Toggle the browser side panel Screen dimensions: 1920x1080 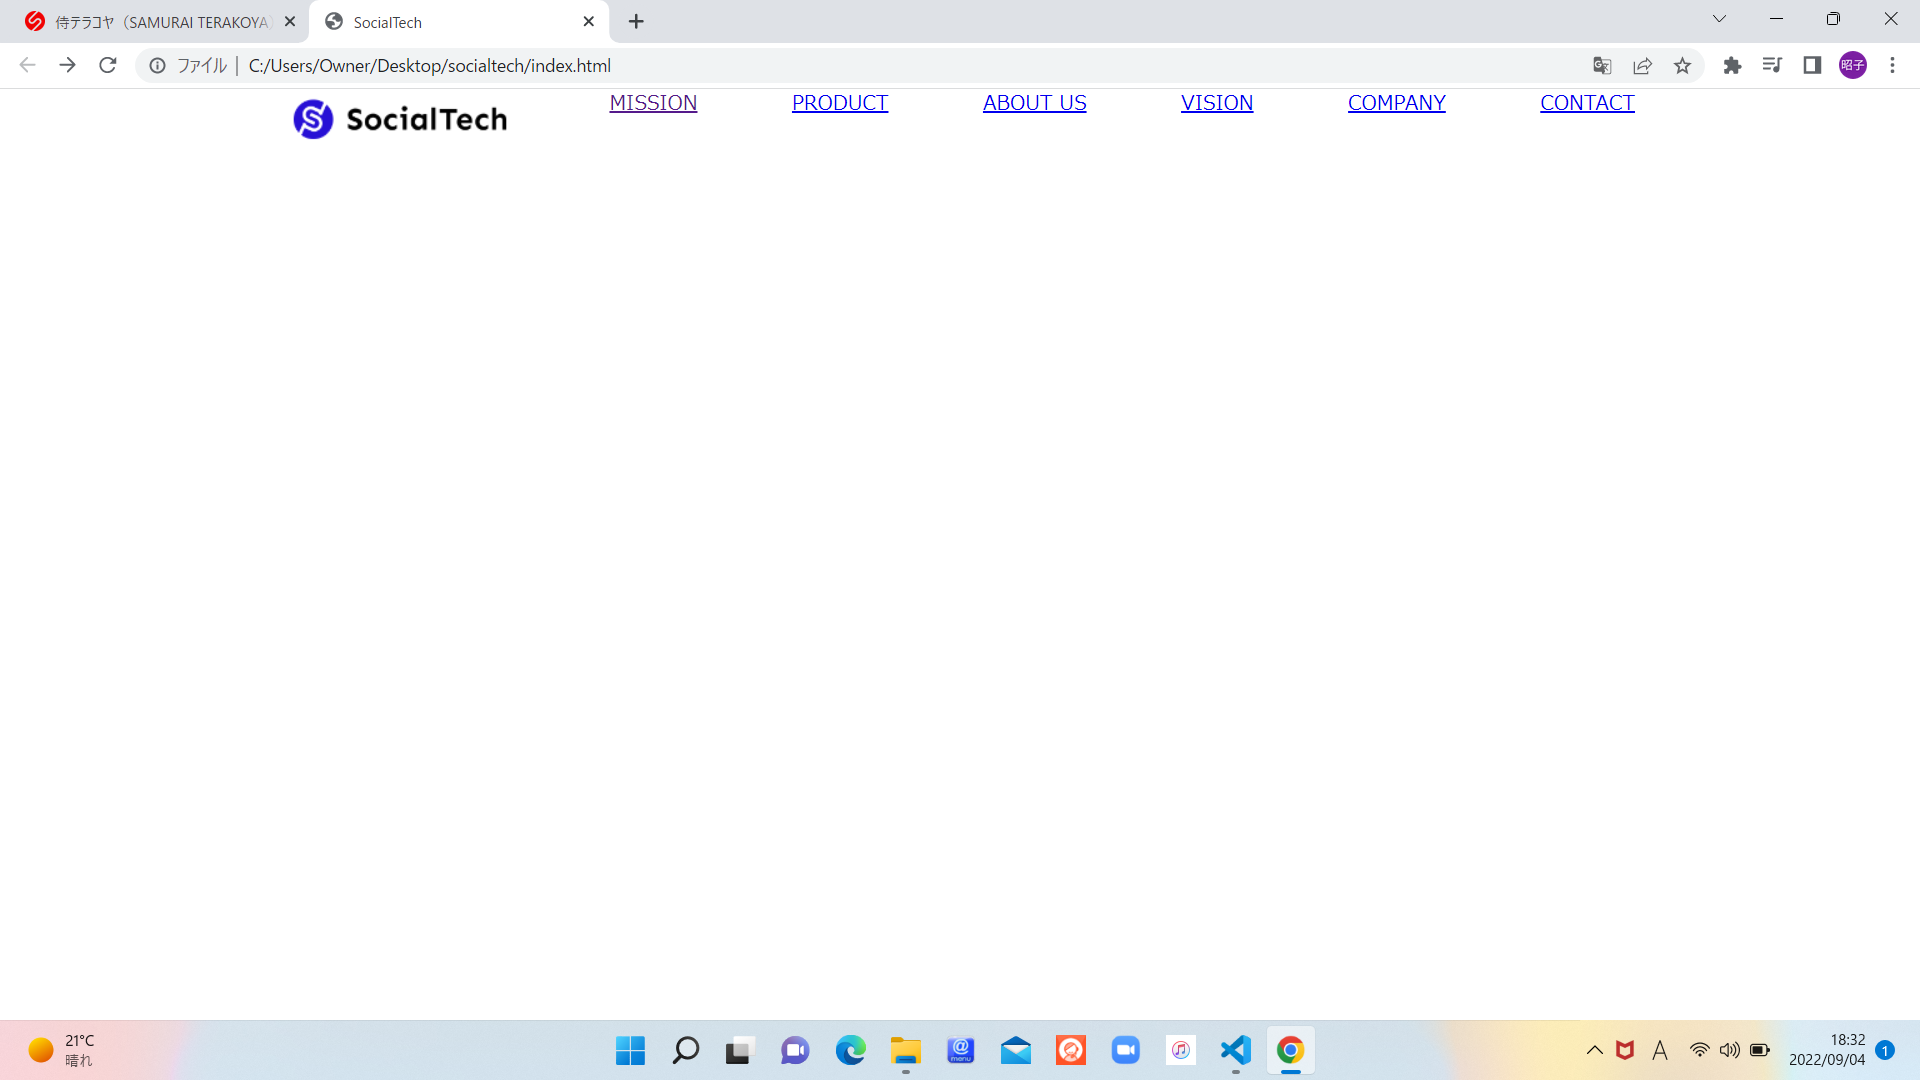(1812, 66)
